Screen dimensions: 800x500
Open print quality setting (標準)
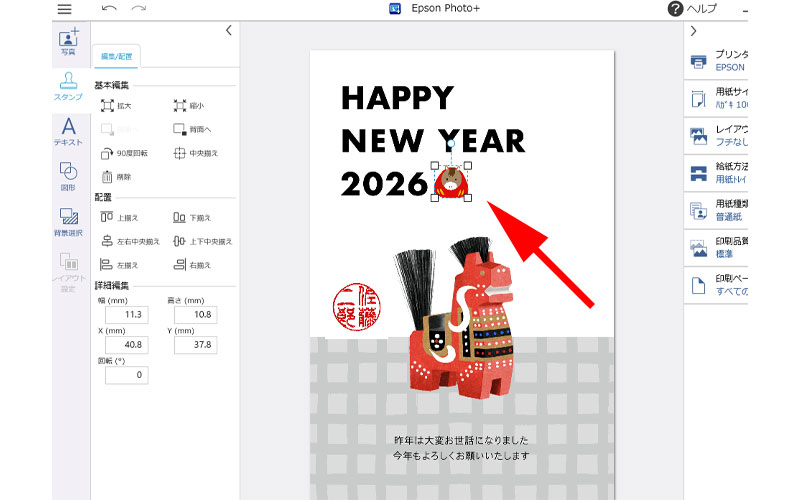(716, 247)
